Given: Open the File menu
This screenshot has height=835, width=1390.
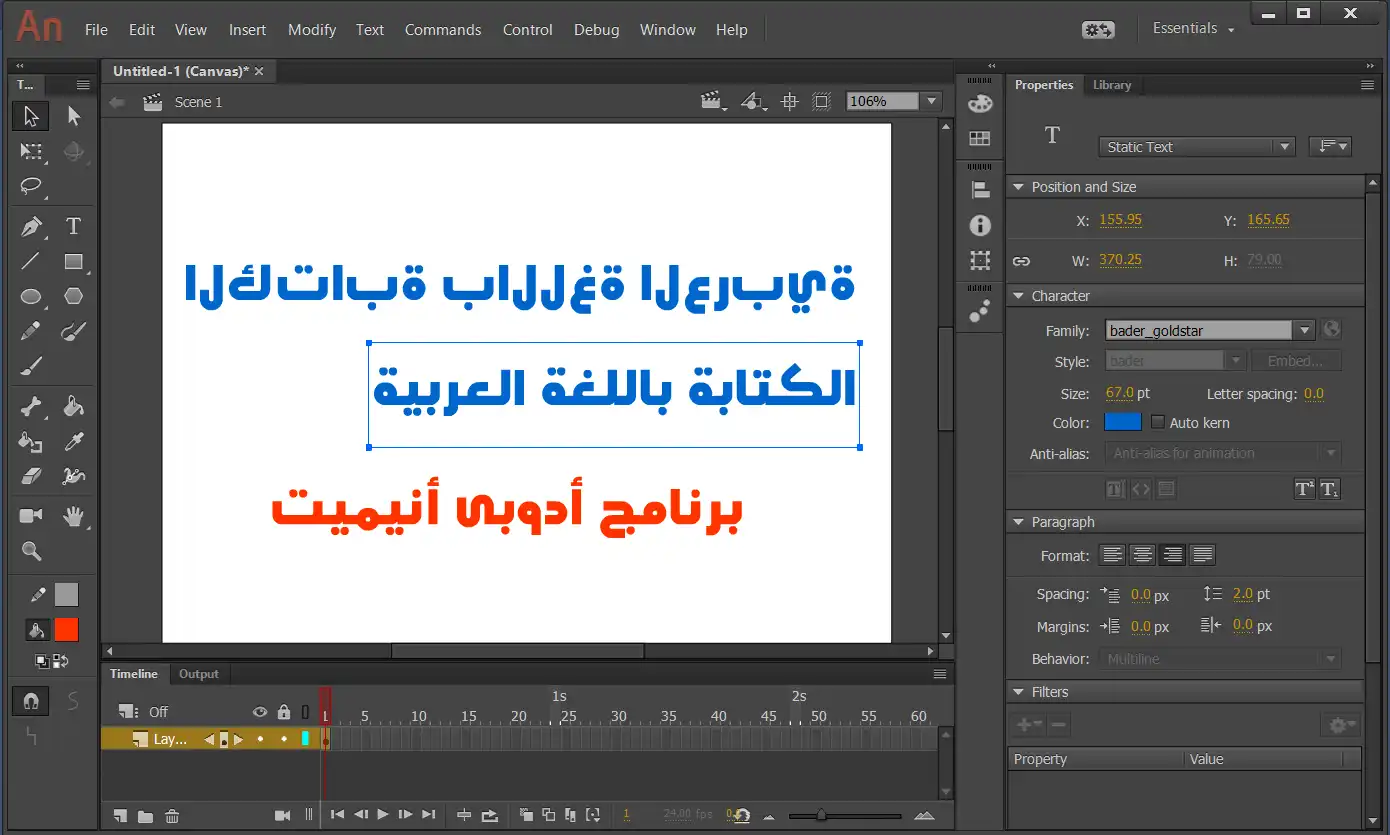Looking at the screenshot, I should [96, 30].
